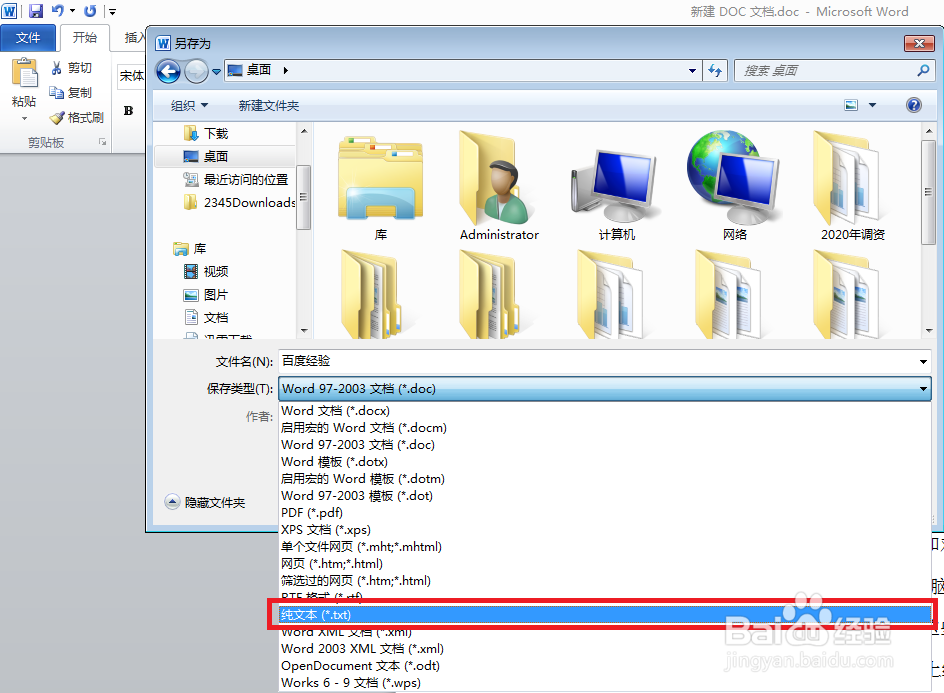Choose 启用宏的 Word 模板 (*.dotm)
944x693 pixels.
click(604, 479)
